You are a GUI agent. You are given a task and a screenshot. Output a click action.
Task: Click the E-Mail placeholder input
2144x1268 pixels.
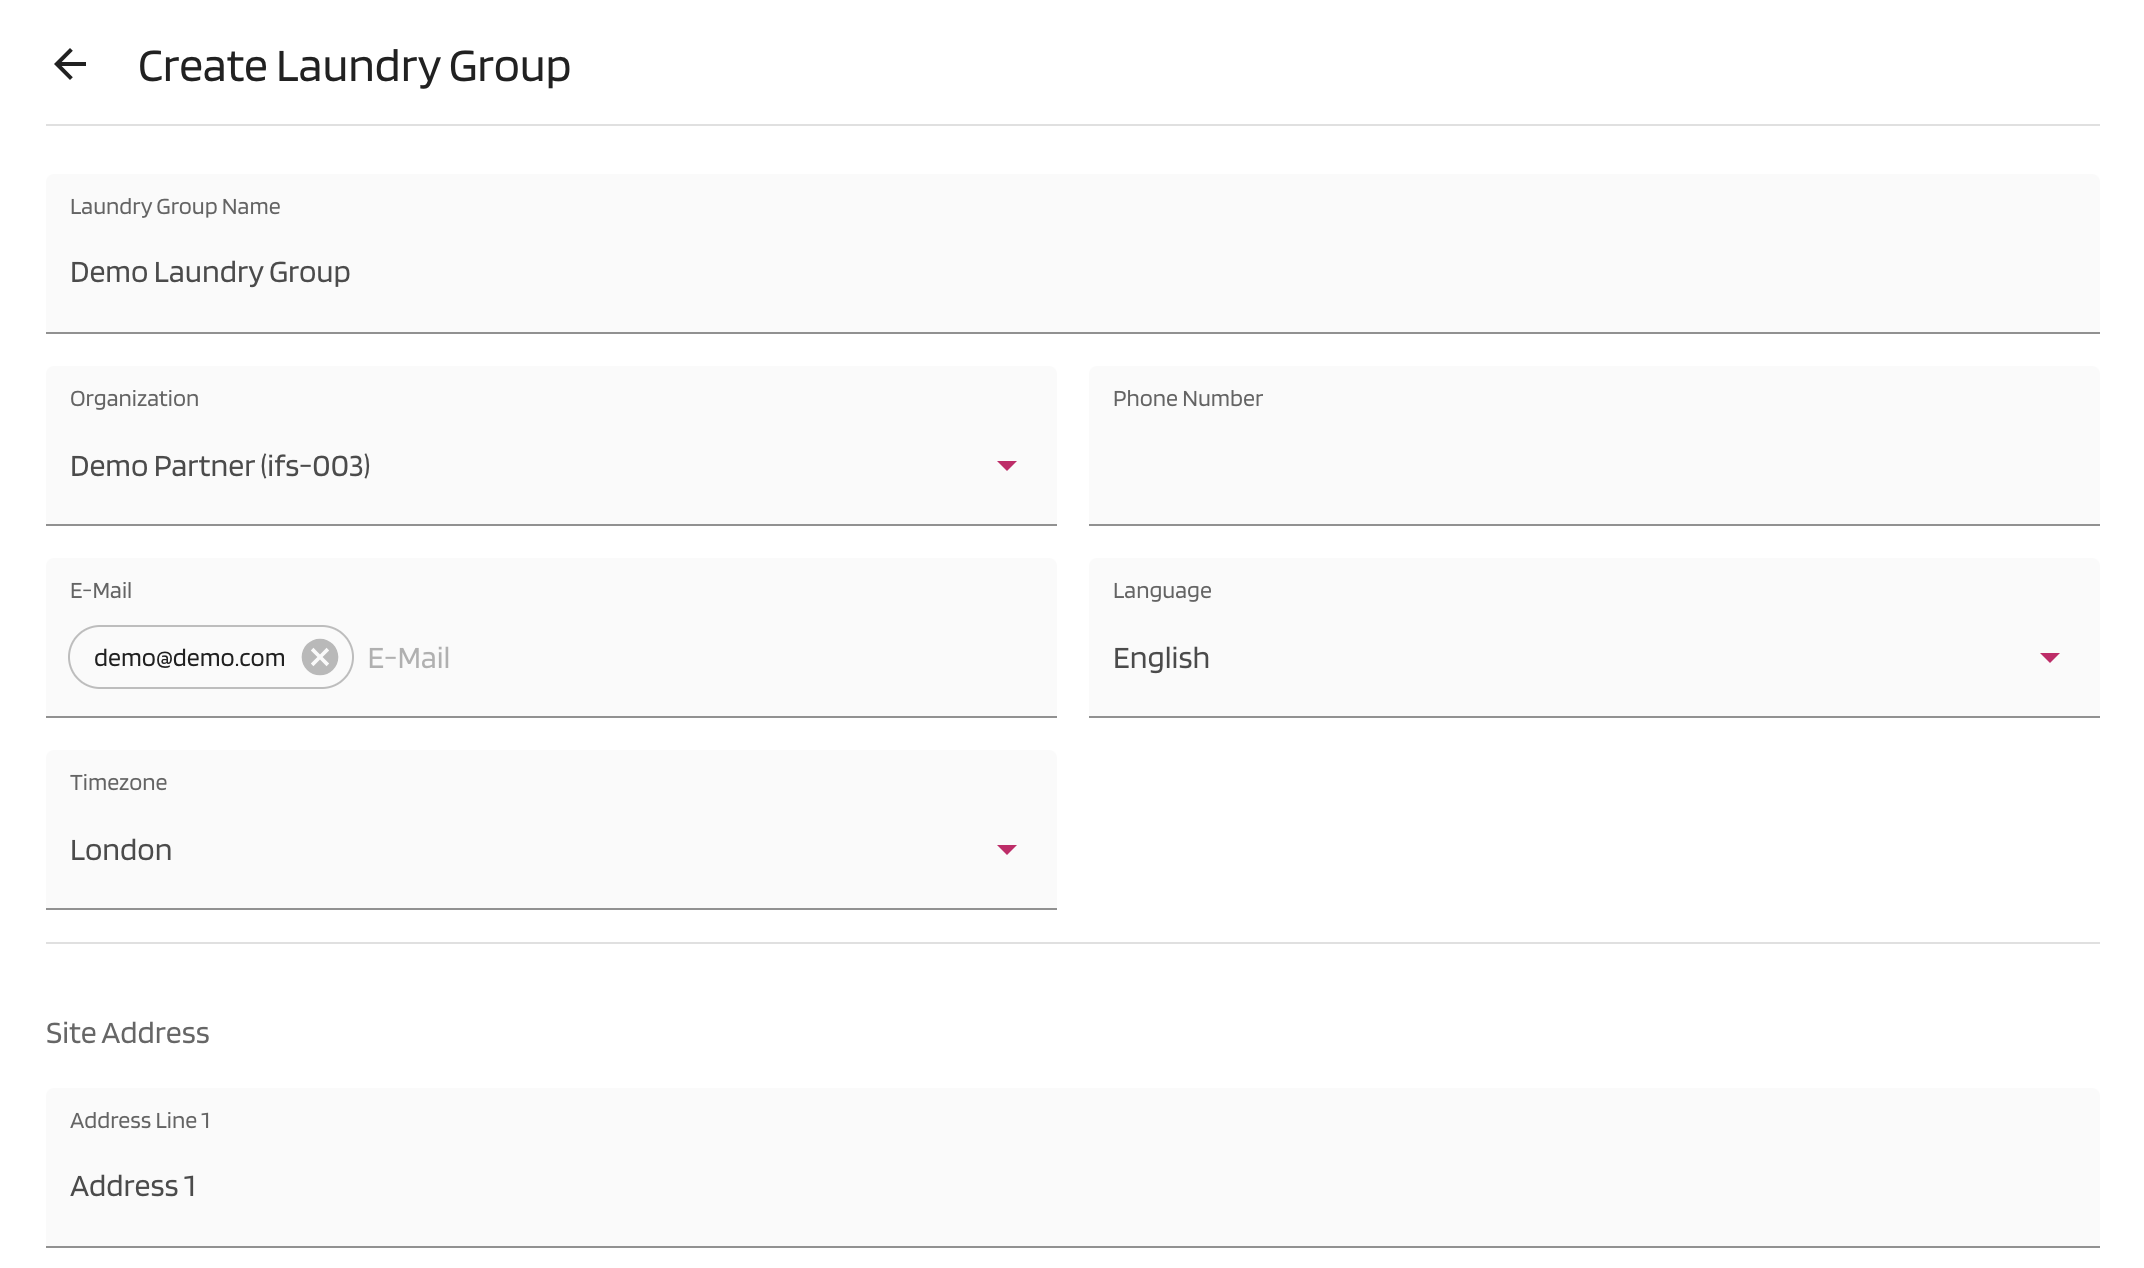pyautogui.click(x=700, y=658)
